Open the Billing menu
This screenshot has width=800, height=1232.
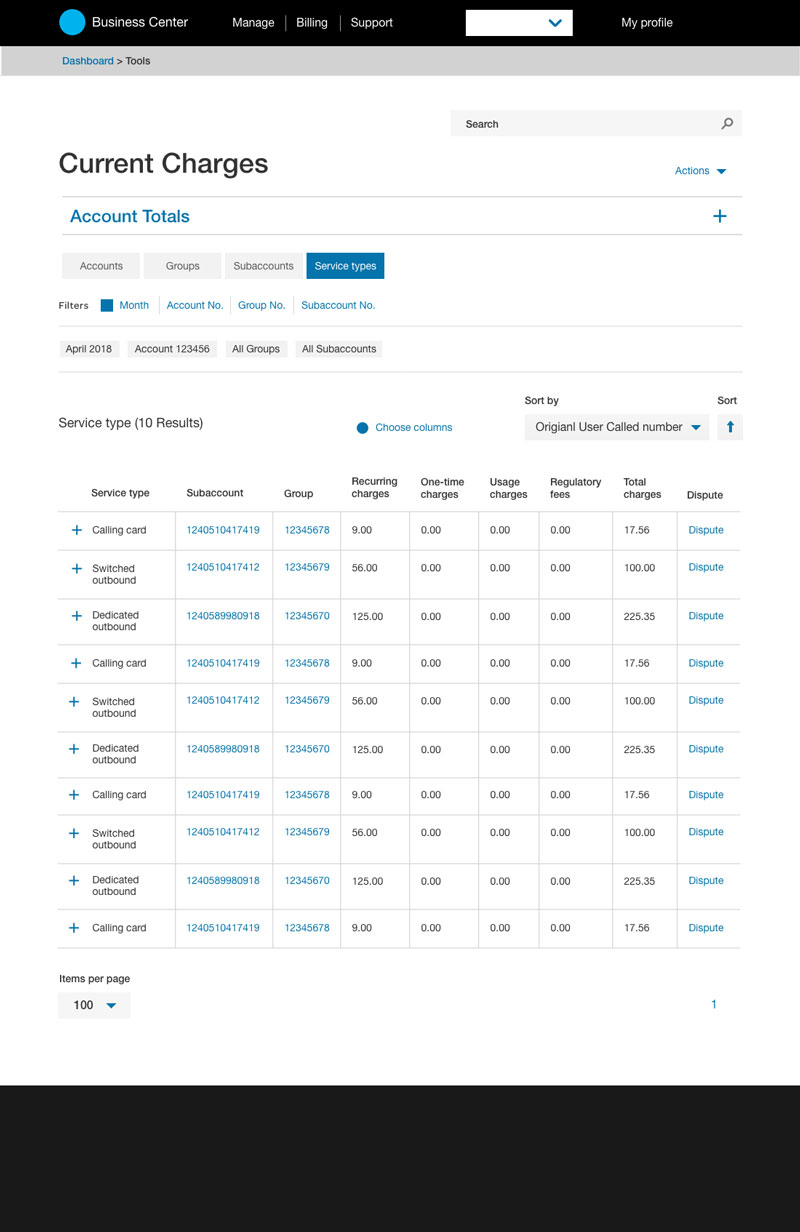coord(312,22)
